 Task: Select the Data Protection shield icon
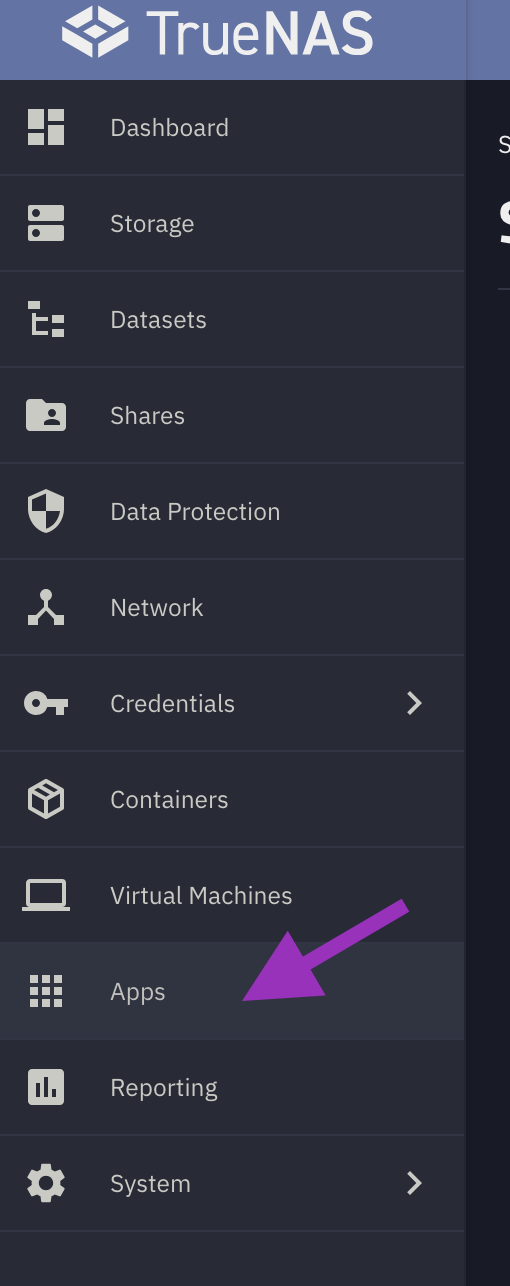coord(46,512)
